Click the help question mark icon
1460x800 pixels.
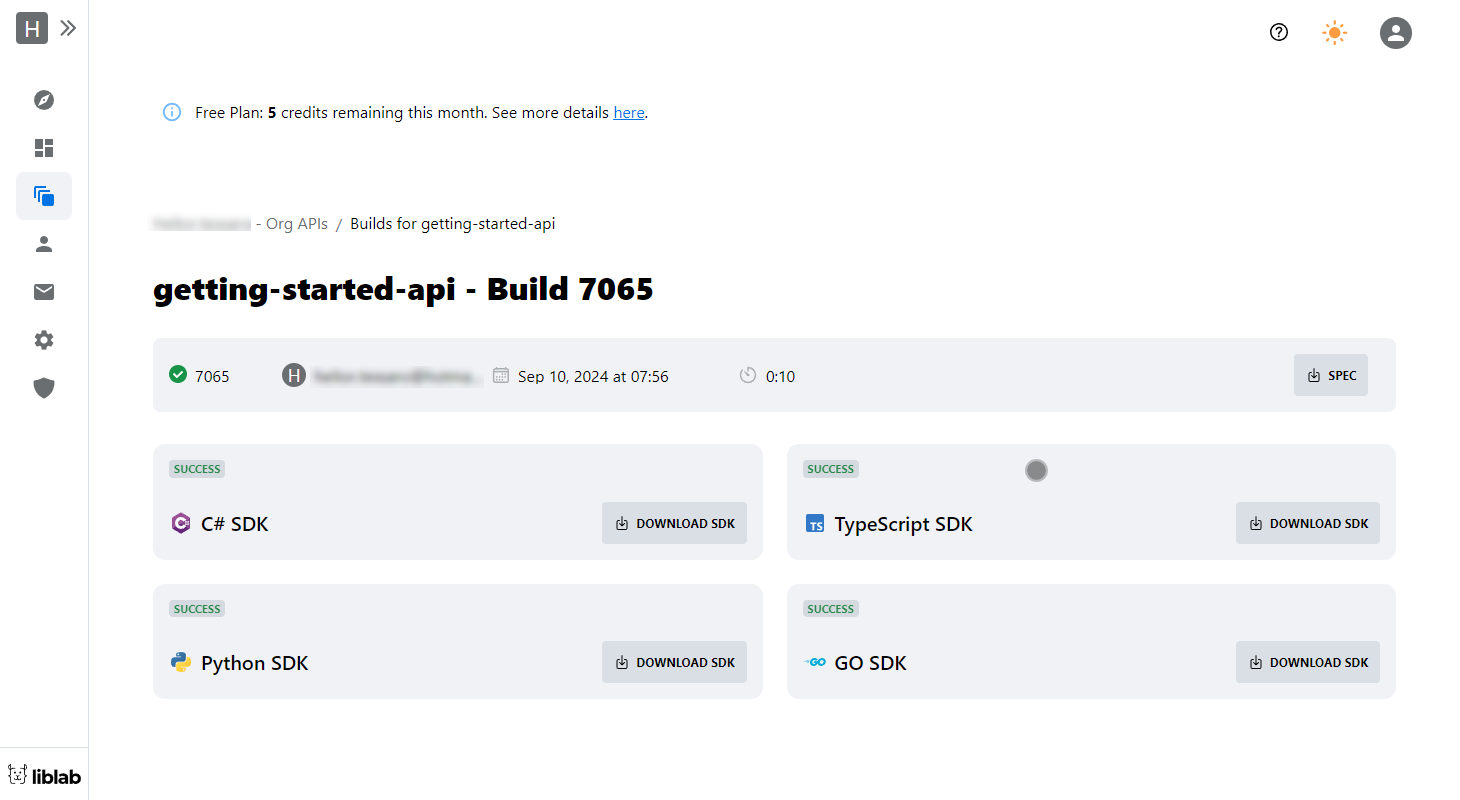click(x=1279, y=33)
